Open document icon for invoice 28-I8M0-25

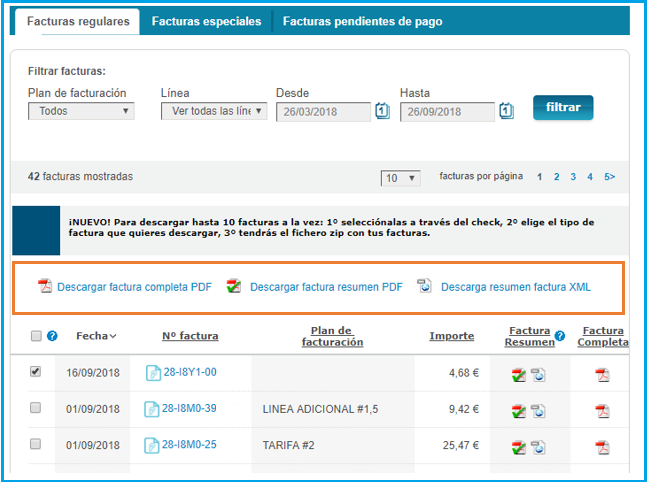[x=151, y=445]
